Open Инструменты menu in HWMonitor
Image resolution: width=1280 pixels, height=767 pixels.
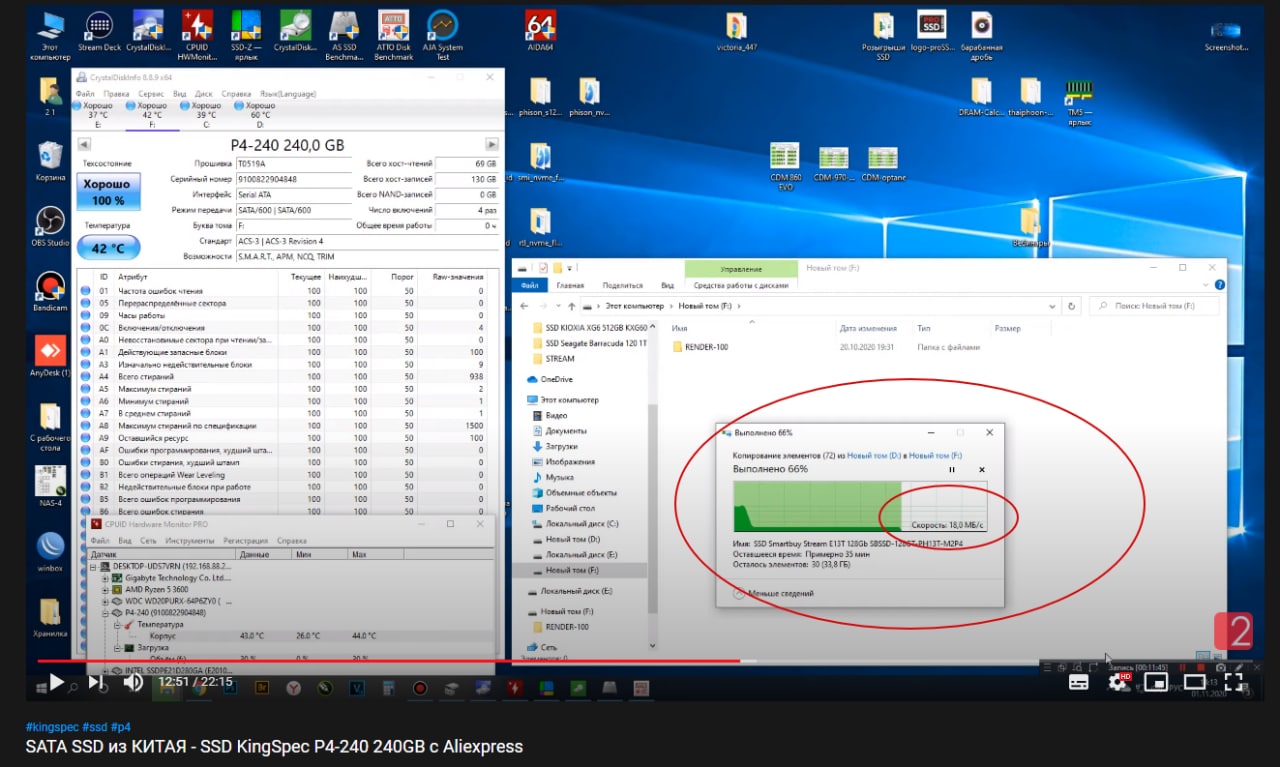[190, 540]
